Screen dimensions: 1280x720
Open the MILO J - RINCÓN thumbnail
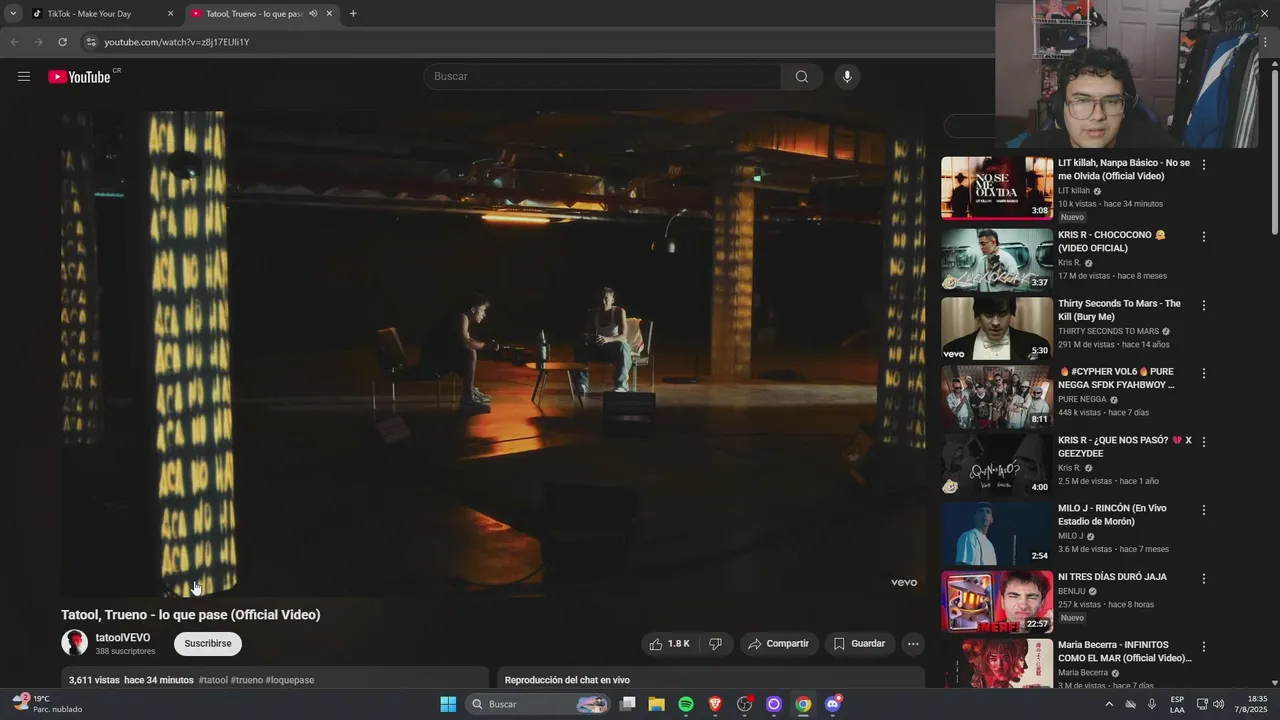coord(996,533)
